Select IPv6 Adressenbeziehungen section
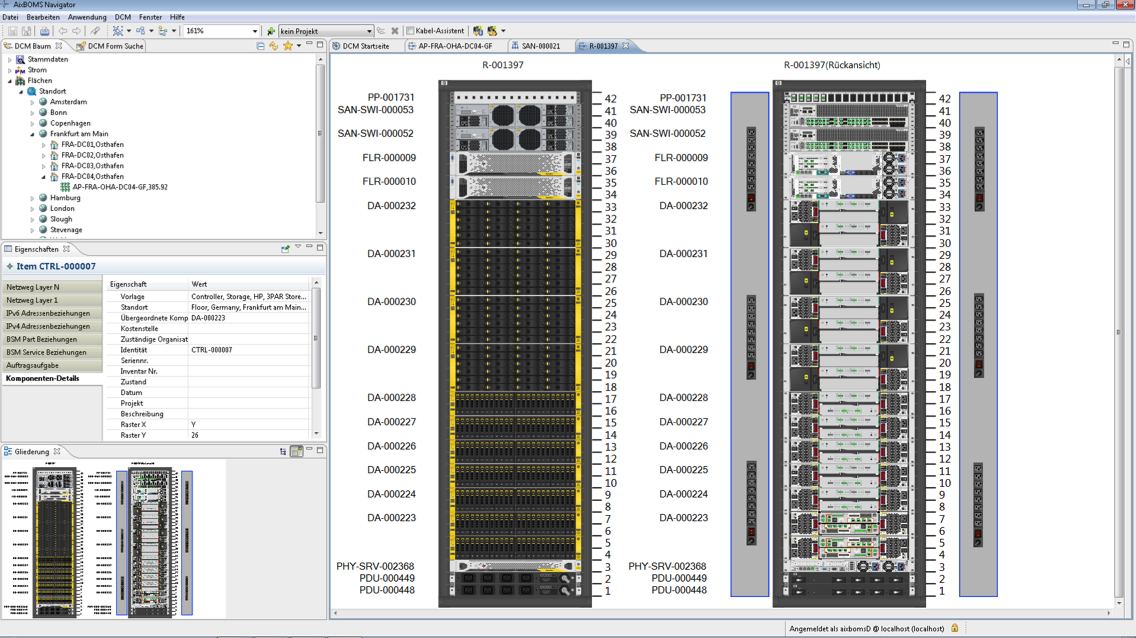1136x638 pixels. (52, 314)
